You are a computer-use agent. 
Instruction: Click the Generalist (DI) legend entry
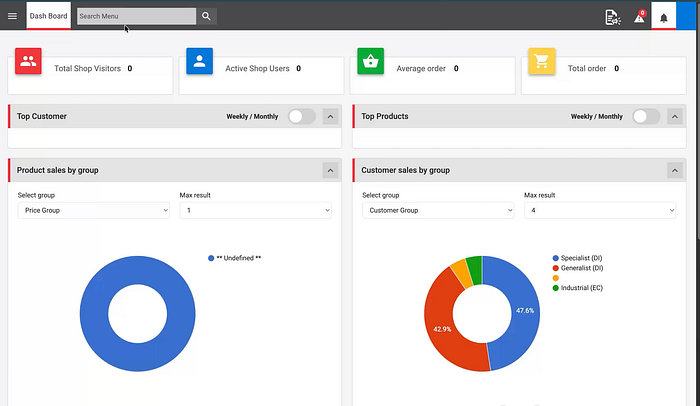[x=578, y=268]
